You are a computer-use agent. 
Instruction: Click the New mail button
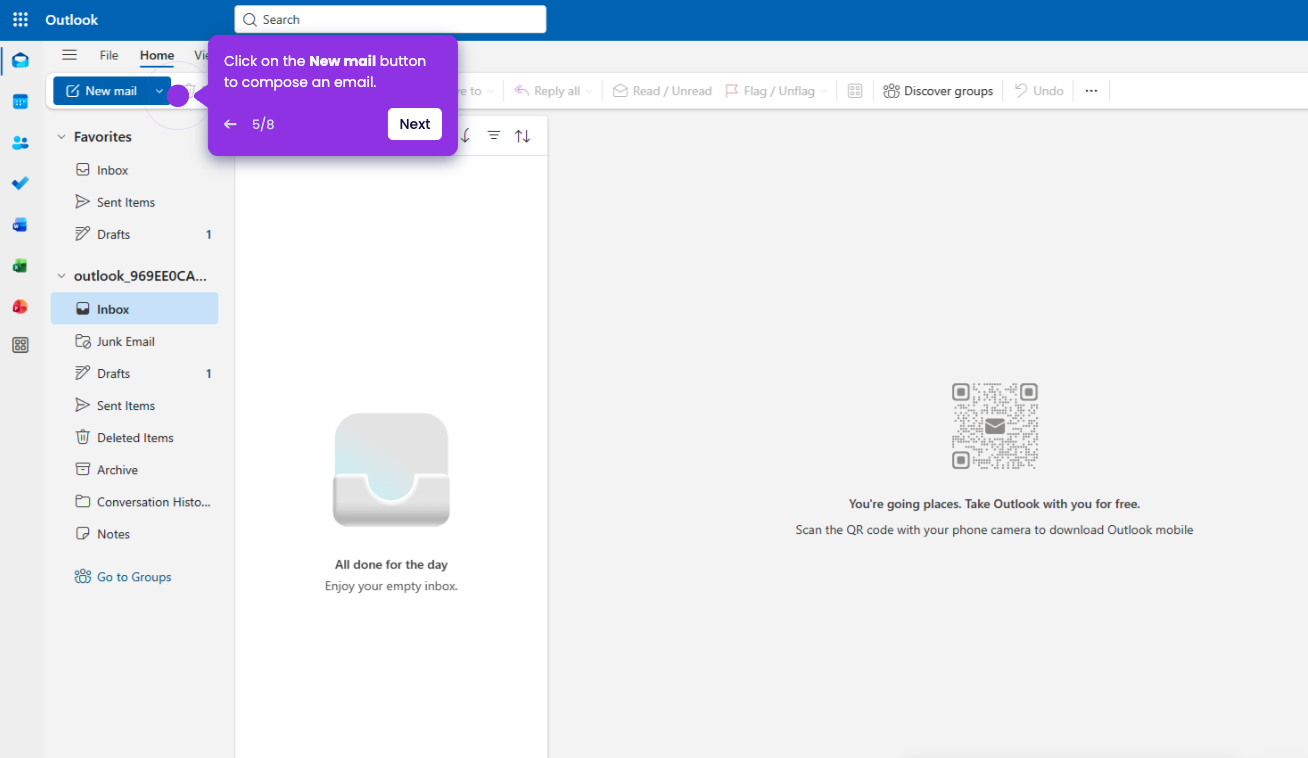pyautogui.click(x=101, y=91)
